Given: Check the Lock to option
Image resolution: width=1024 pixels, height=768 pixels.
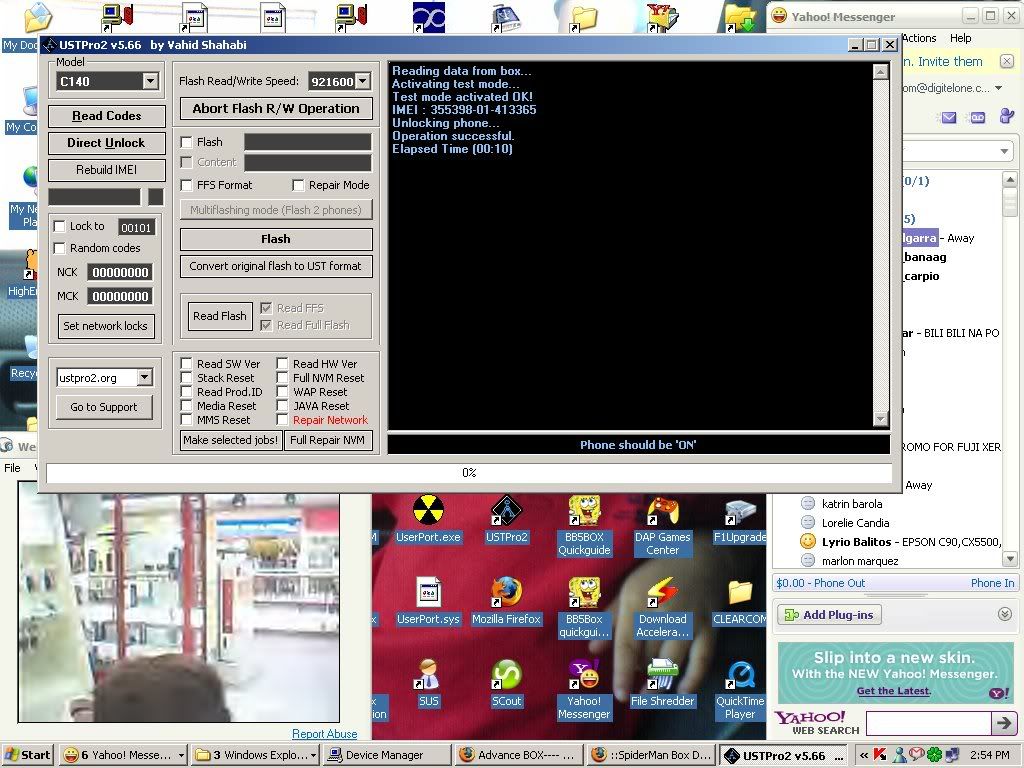Looking at the screenshot, I should pos(59,226).
